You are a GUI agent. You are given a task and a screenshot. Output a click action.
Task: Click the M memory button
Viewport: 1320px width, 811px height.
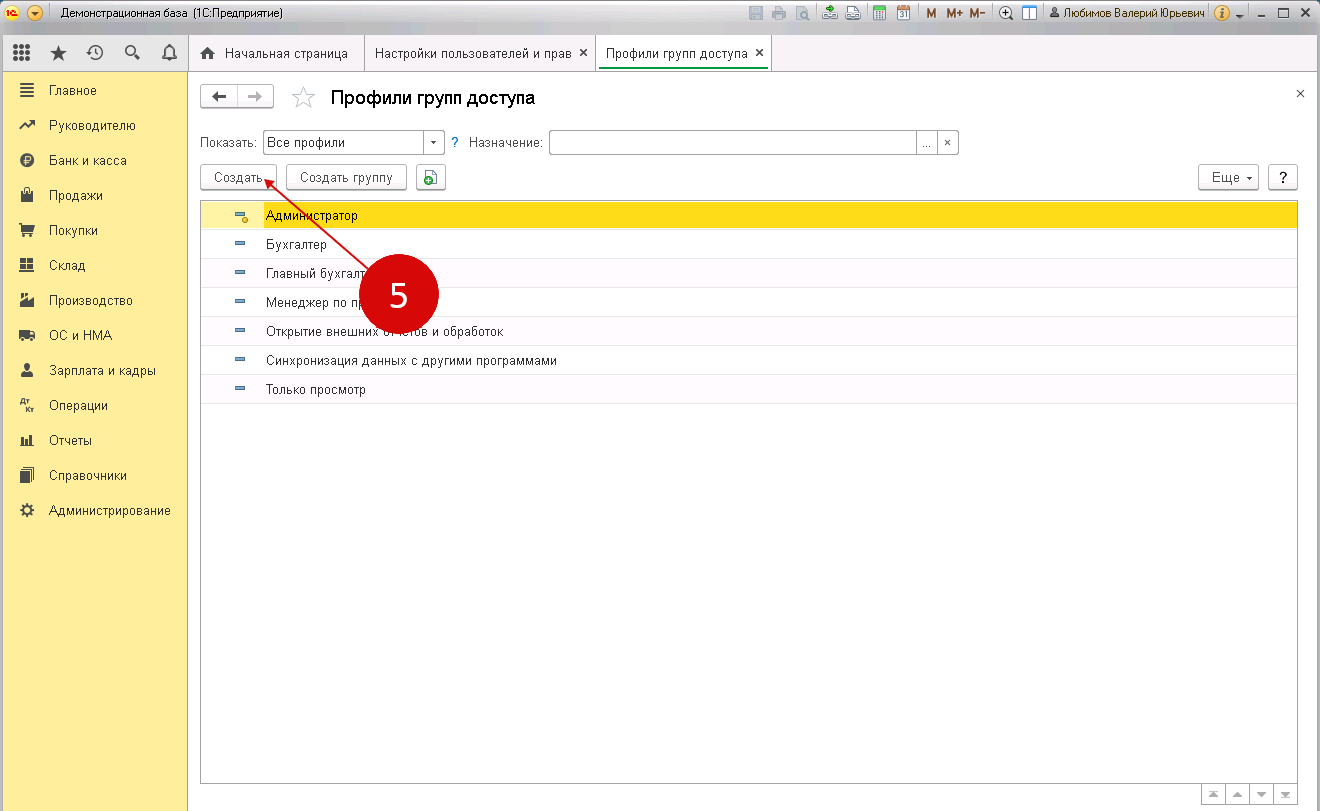click(932, 13)
